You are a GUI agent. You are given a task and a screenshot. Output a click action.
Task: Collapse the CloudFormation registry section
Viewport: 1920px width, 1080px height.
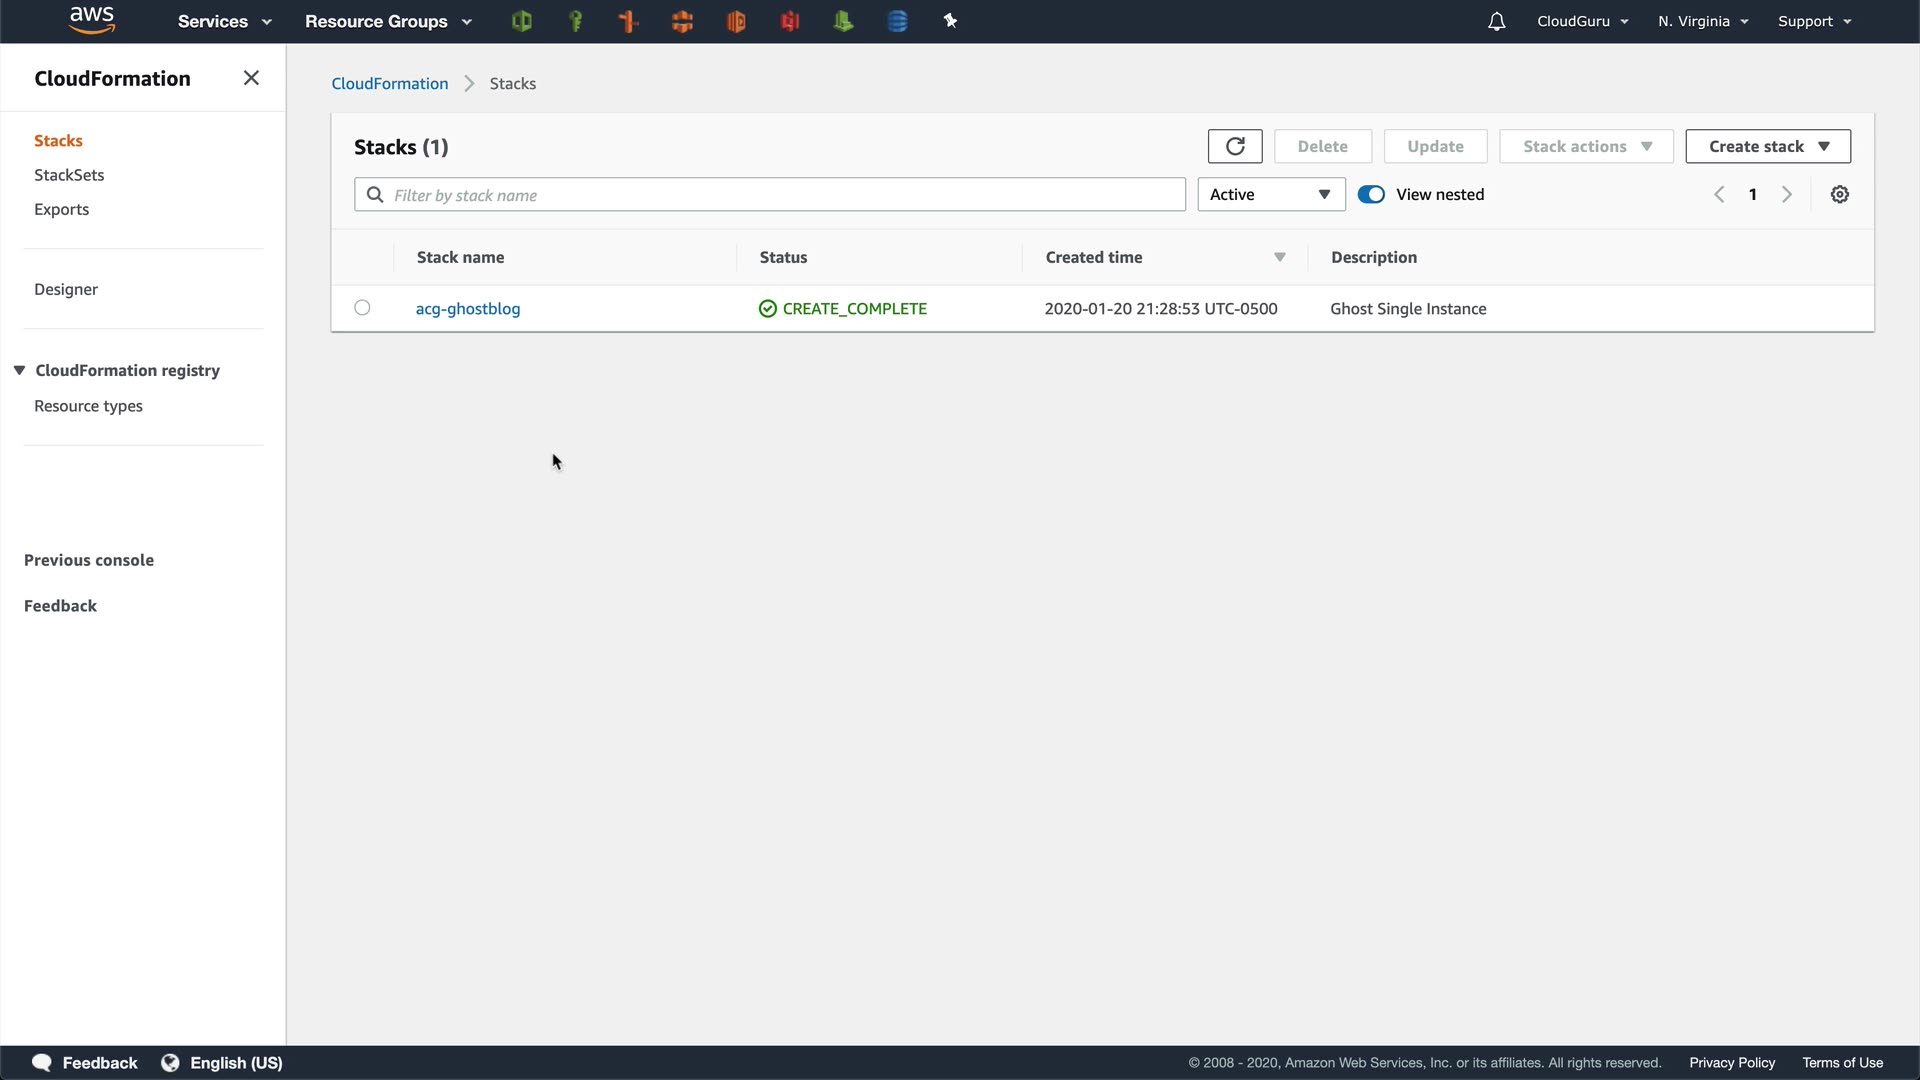pos(19,370)
